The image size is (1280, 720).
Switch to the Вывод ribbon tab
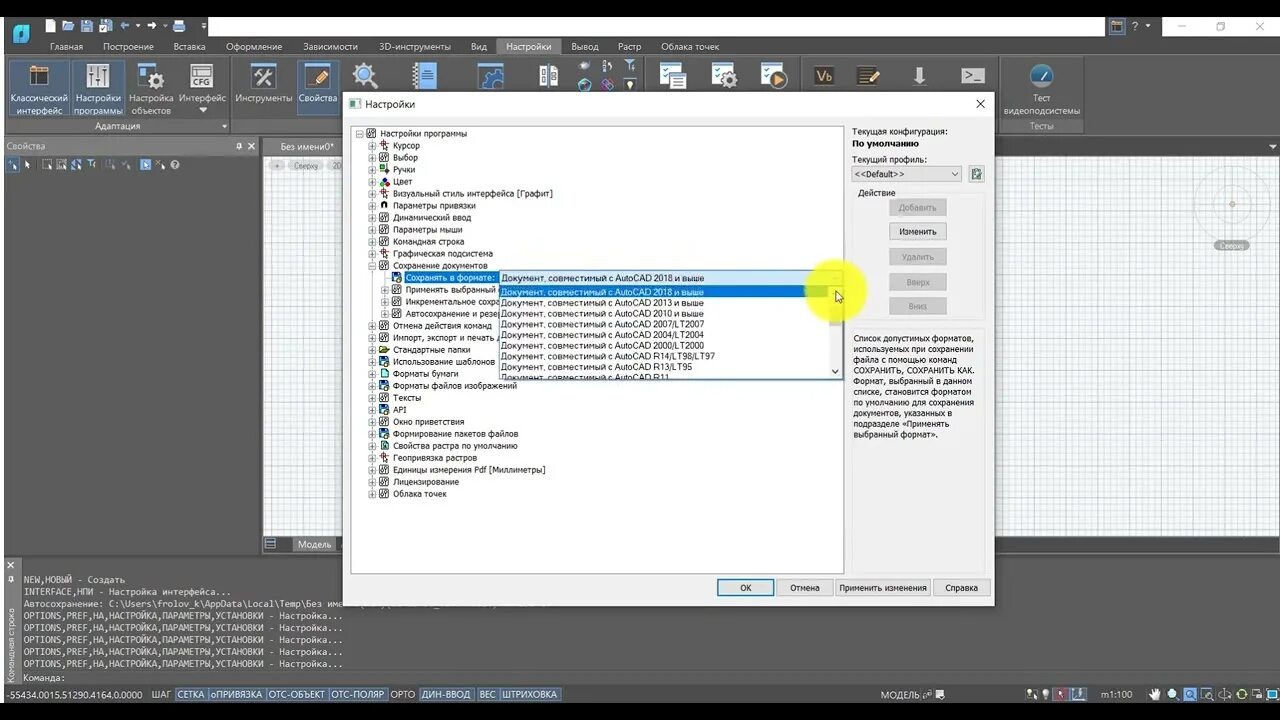pos(585,46)
